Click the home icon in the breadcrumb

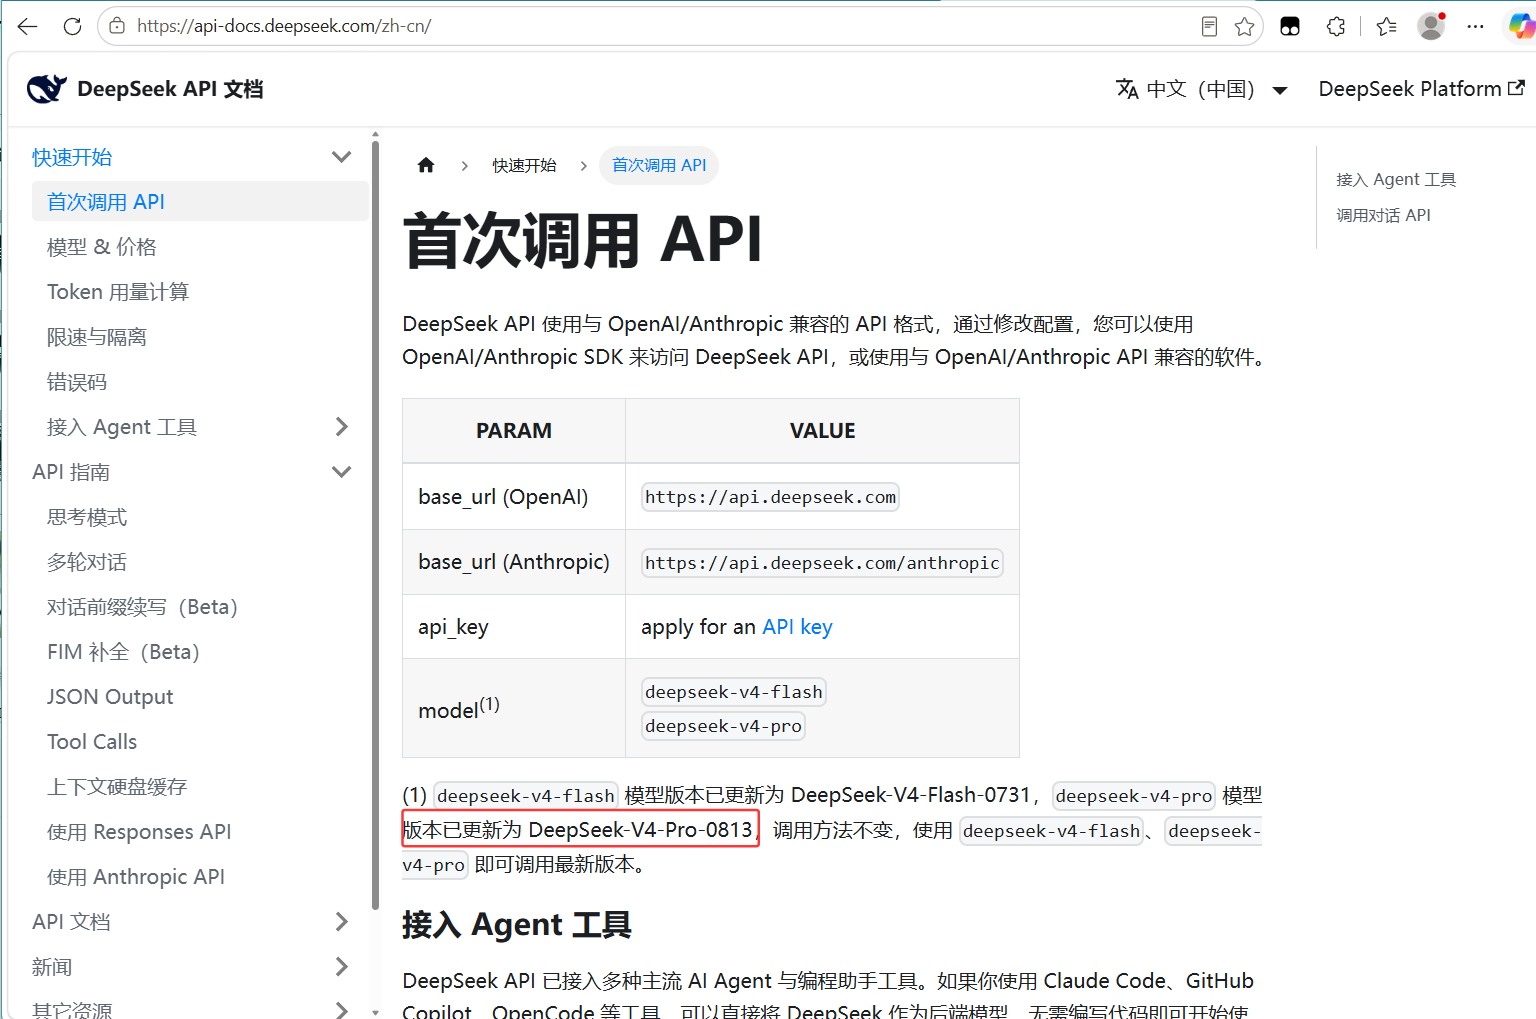click(426, 165)
